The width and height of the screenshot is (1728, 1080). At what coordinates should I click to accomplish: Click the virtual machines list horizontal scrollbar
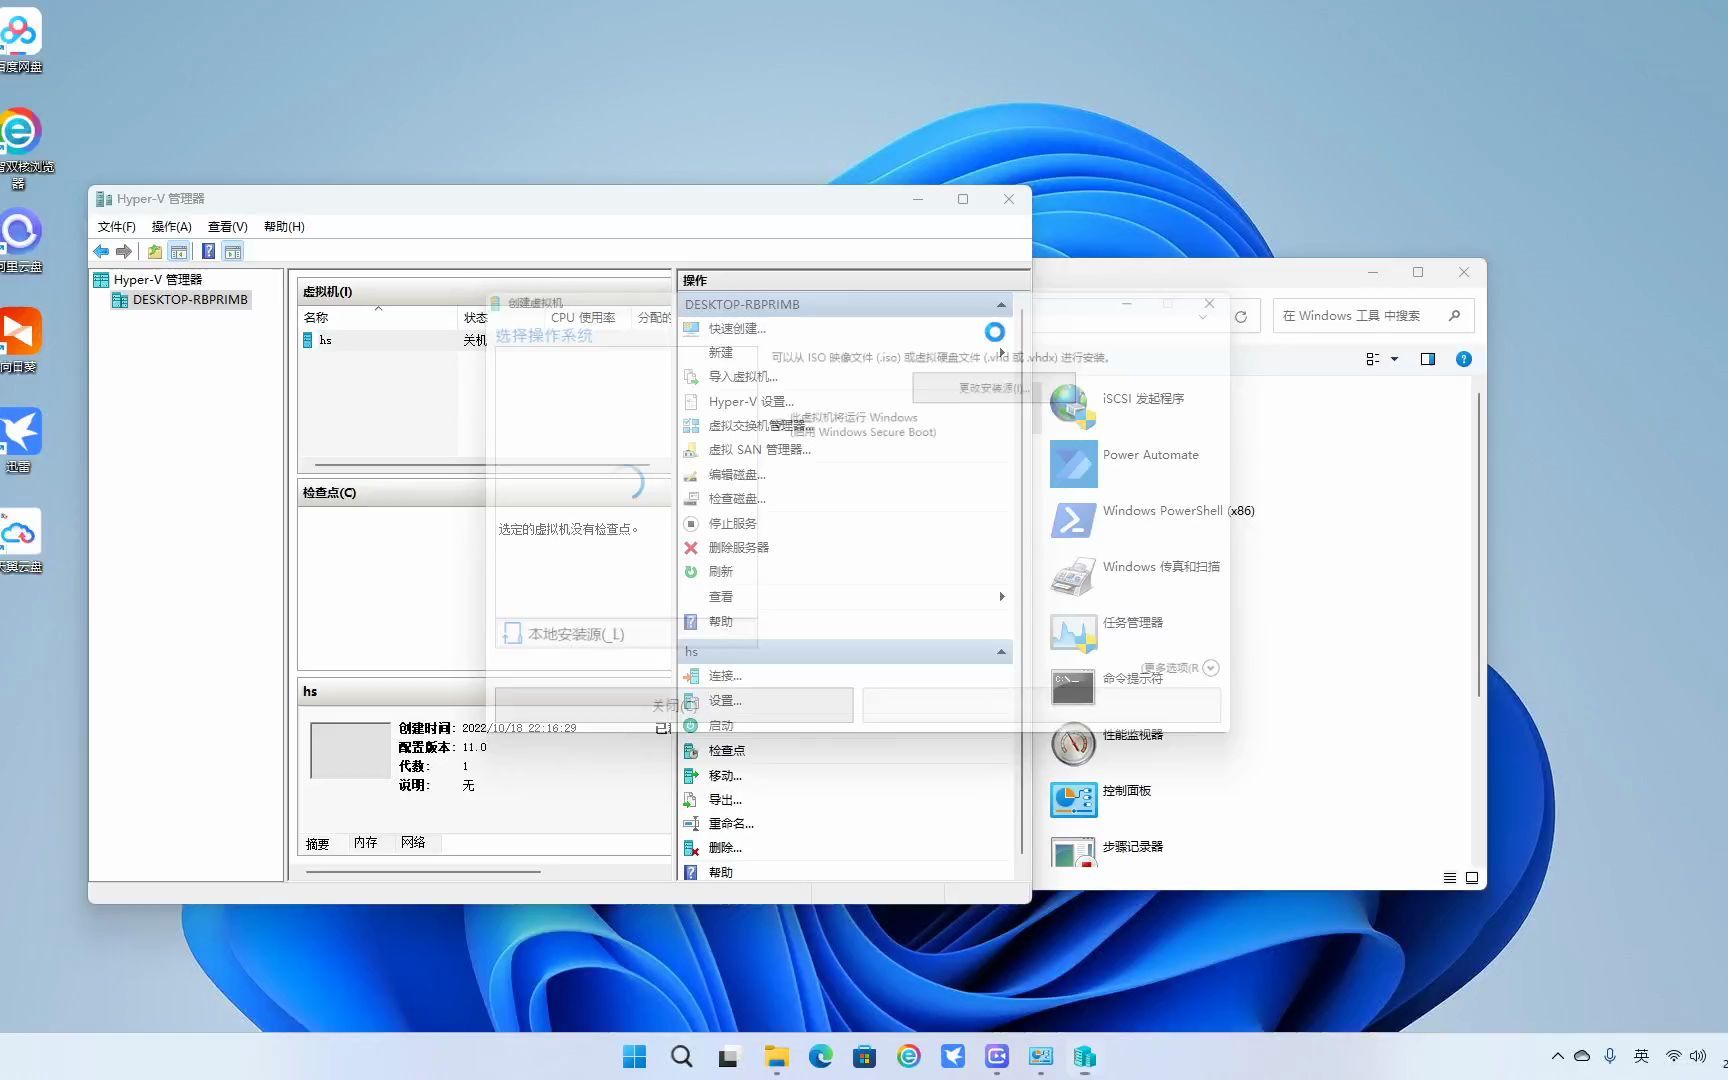pyautogui.click(x=482, y=465)
